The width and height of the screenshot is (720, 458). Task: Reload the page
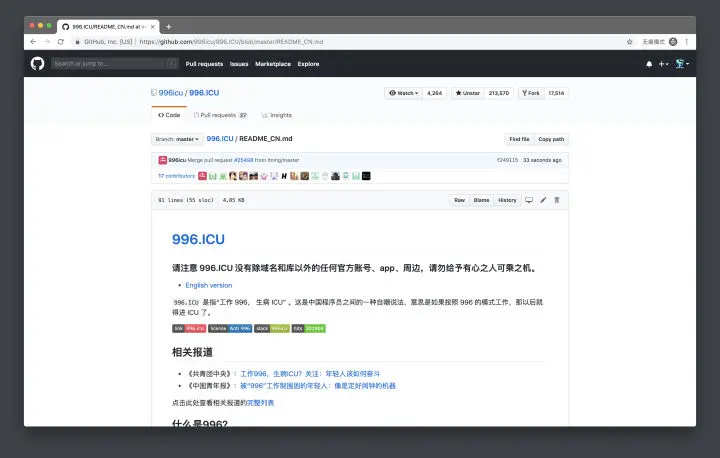point(61,42)
